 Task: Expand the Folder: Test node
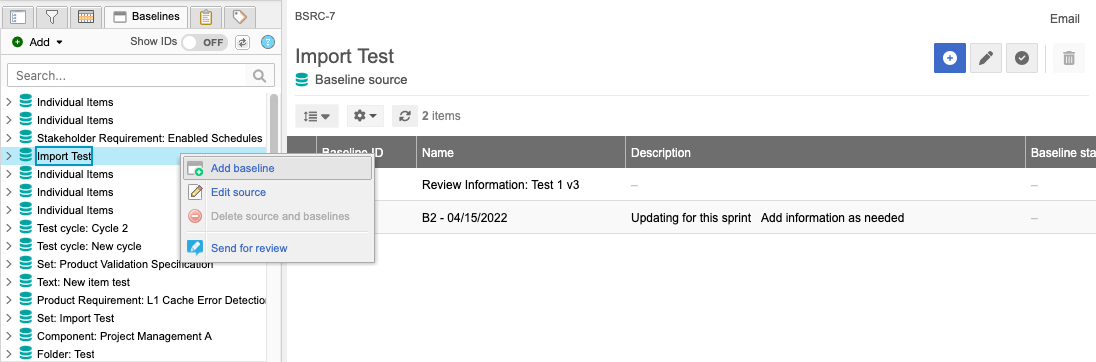(x=9, y=354)
